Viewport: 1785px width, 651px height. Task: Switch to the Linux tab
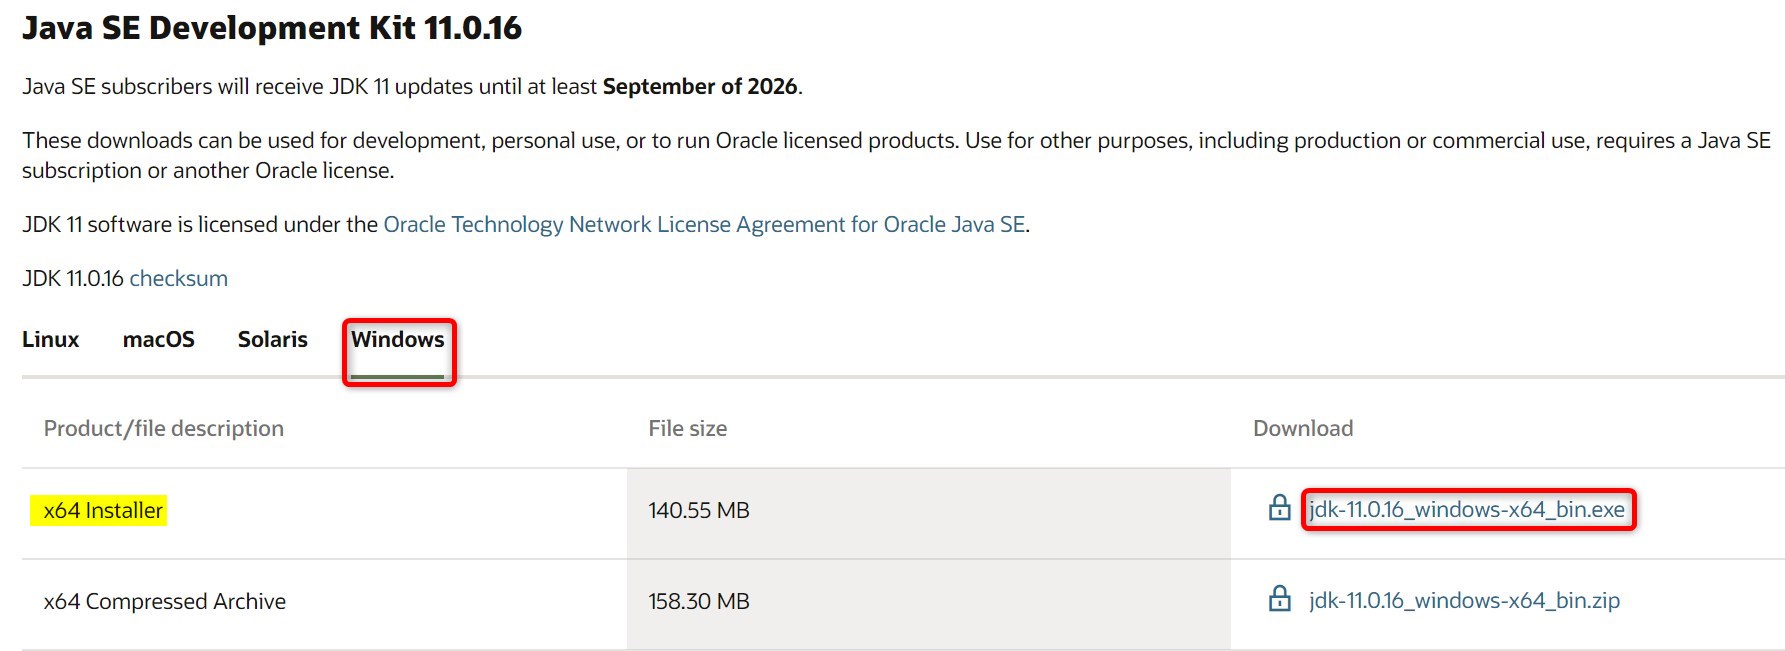tap(50, 340)
